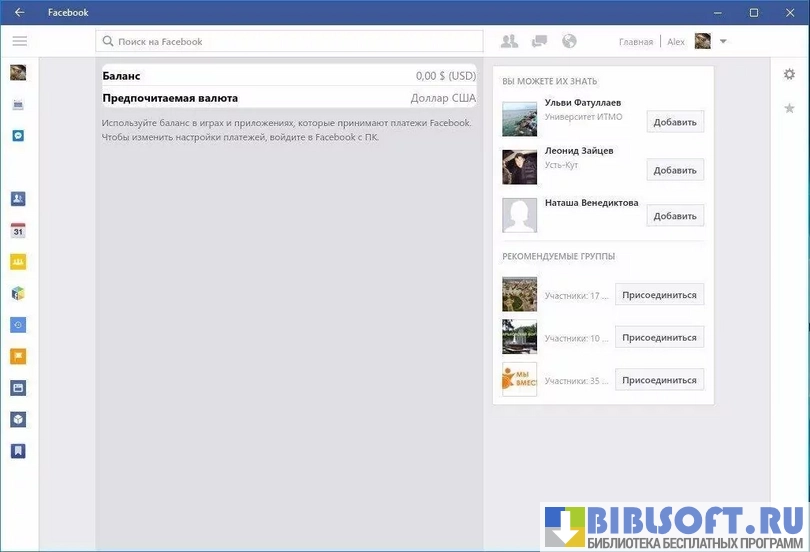This screenshot has width=810, height=552.
Task: Open Messenger in the left sidebar
Action: (x=18, y=135)
